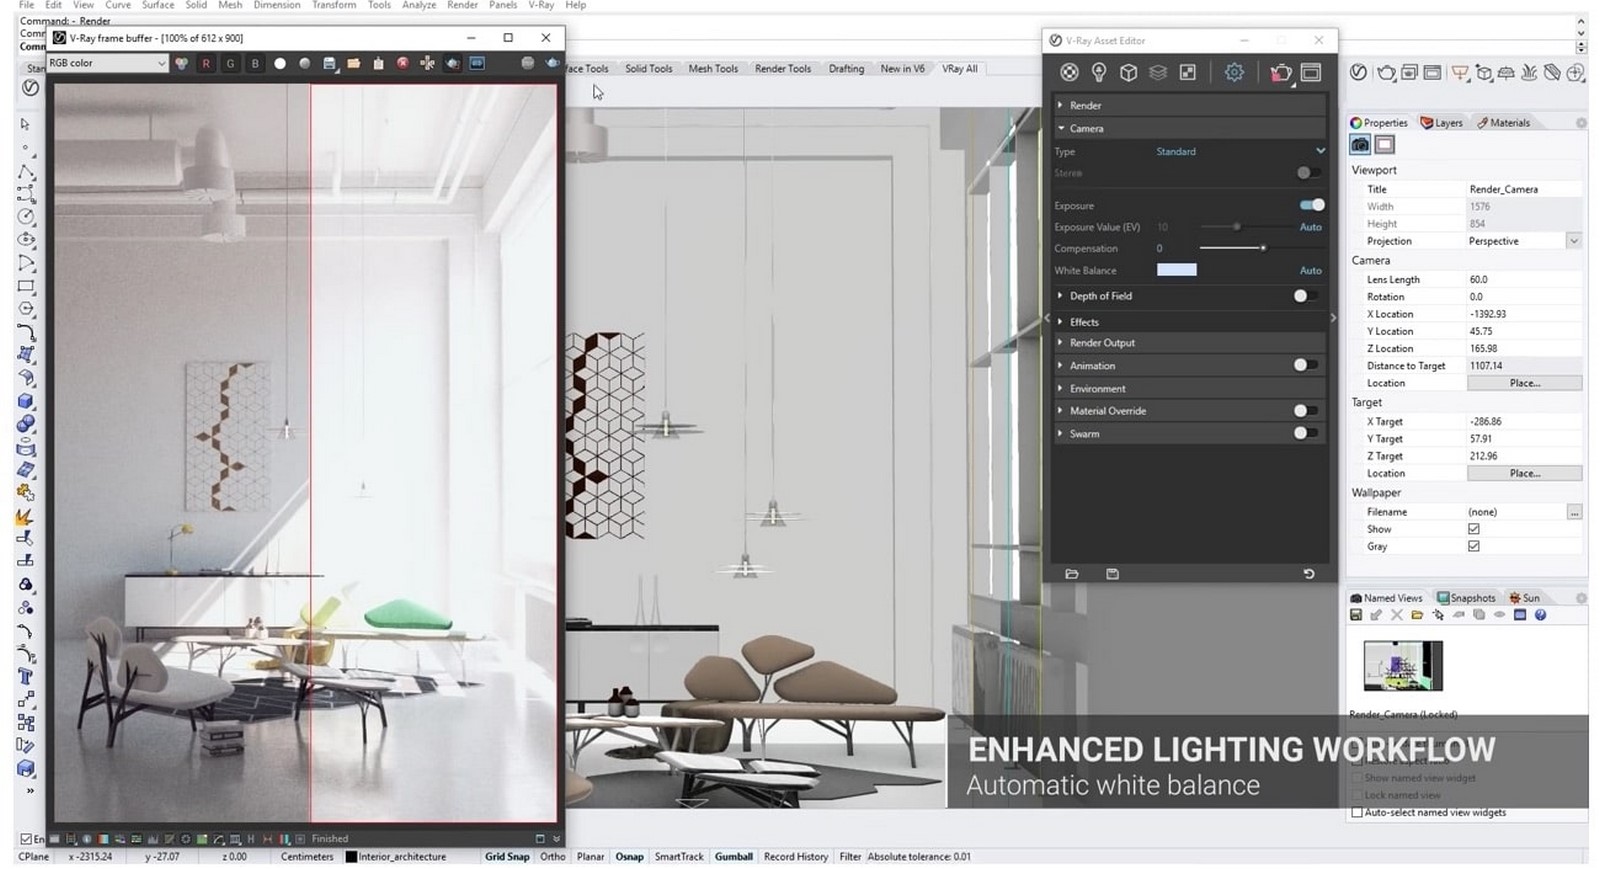Open the Lights bulb icon in Asset Editor
The height and width of the screenshot is (869, 1600).
click(1099, 72)
